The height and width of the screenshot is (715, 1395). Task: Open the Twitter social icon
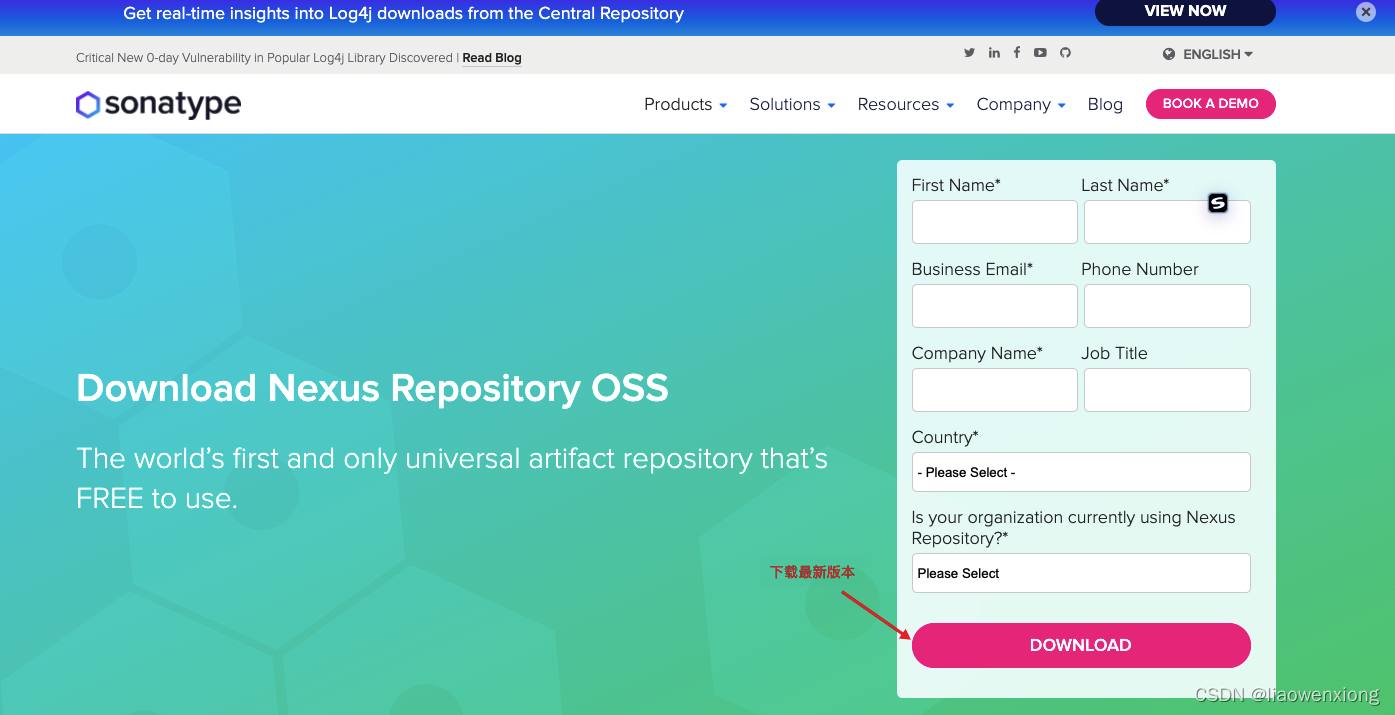click(x=969, y=53)
